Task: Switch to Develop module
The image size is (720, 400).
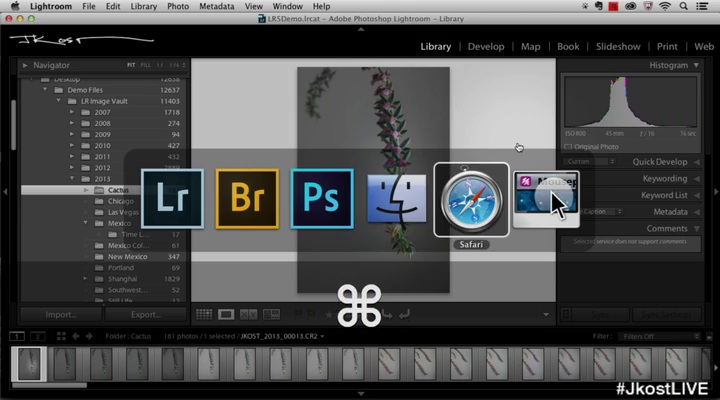Action: coord(486,46)
